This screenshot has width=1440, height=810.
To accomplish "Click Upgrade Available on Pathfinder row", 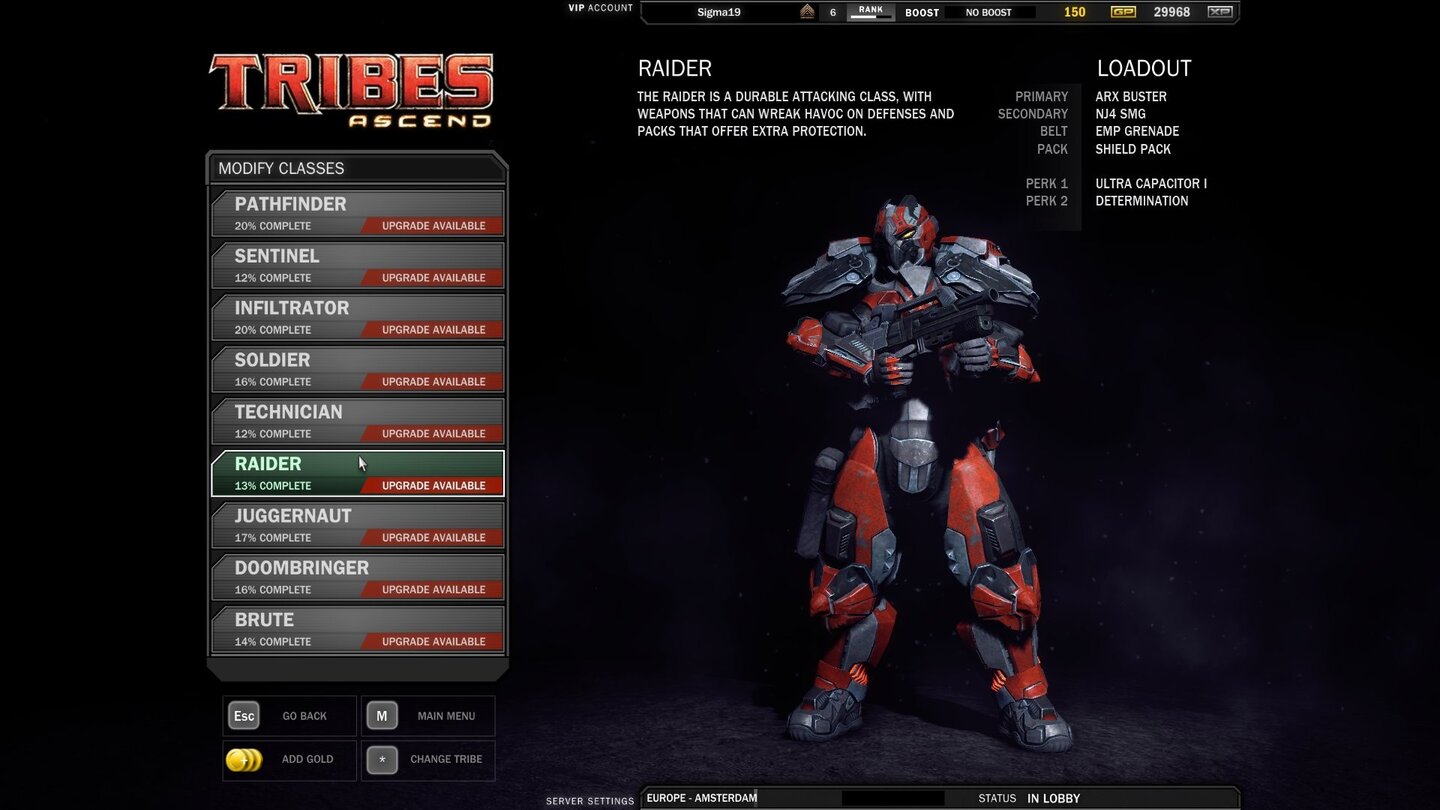I will click(433, 226).
